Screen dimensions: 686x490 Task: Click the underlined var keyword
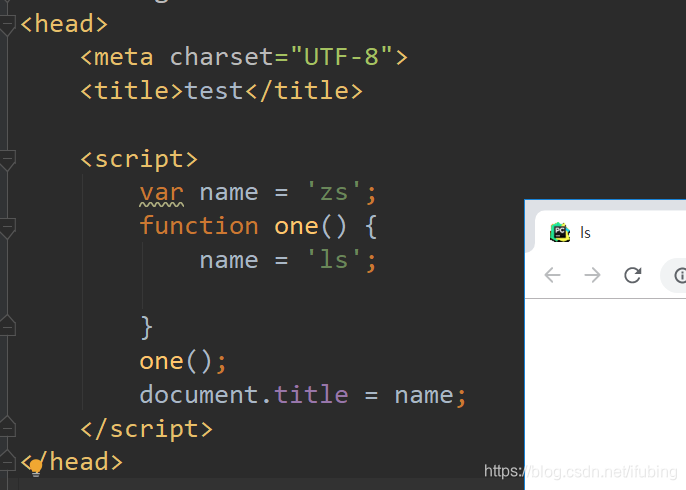click(x=162, y=193)
